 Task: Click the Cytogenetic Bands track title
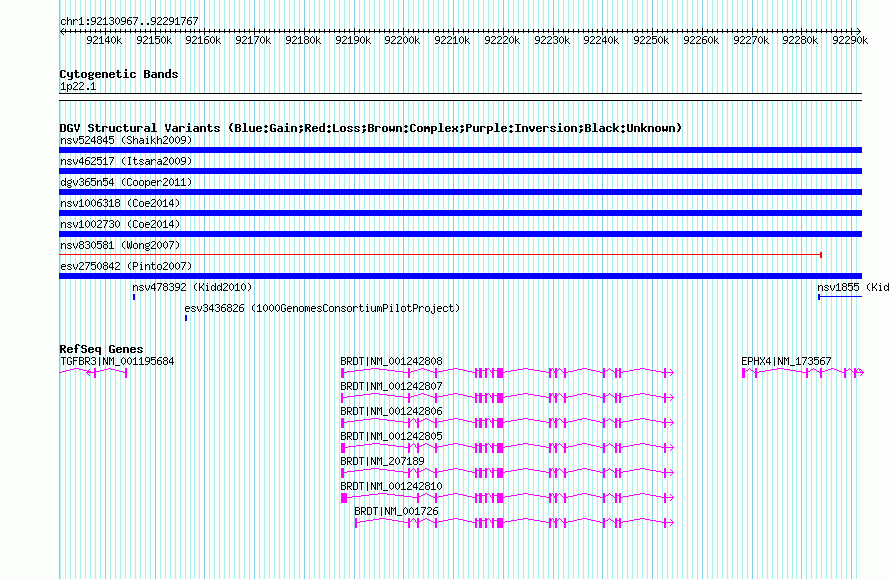(119, 74)
